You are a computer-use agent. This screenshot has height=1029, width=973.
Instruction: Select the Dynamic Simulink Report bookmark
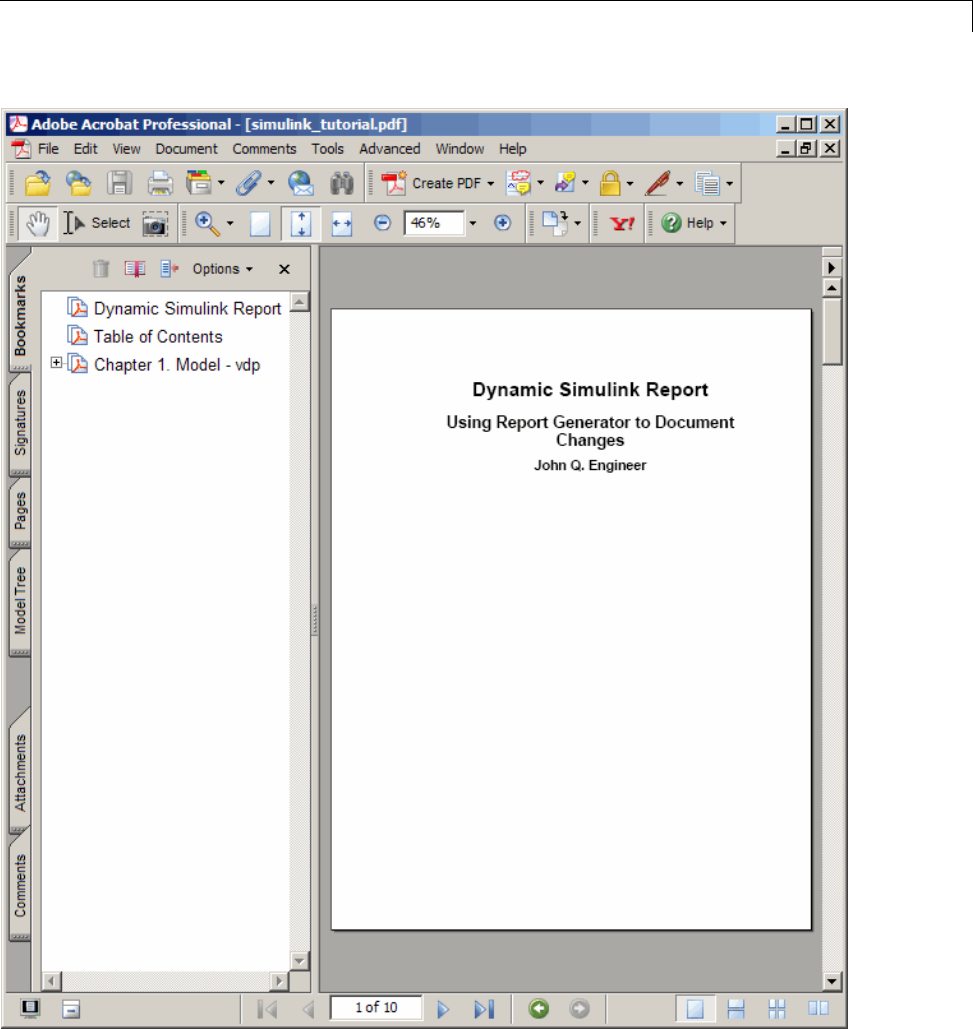point(187,308)
